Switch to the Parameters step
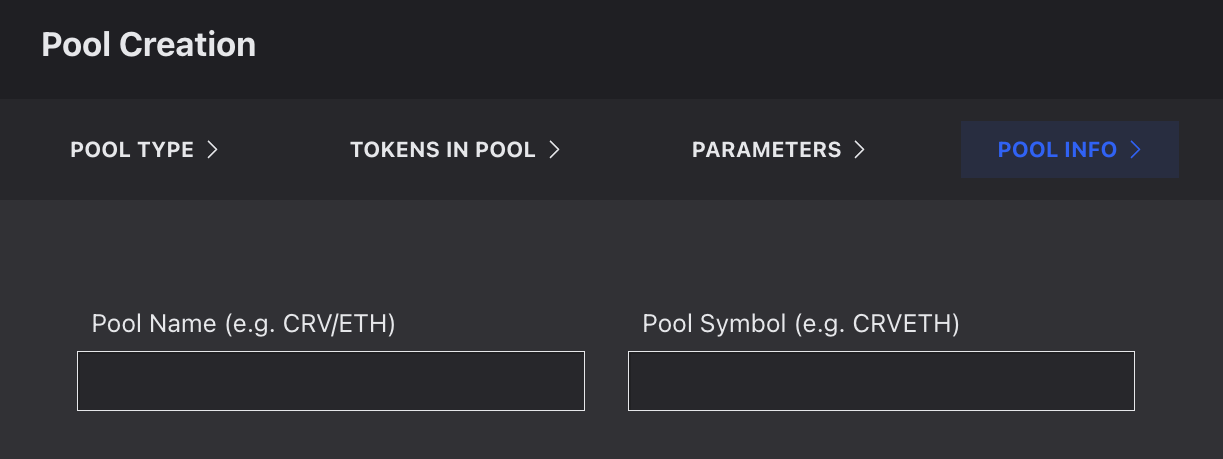 click(777, 150)
